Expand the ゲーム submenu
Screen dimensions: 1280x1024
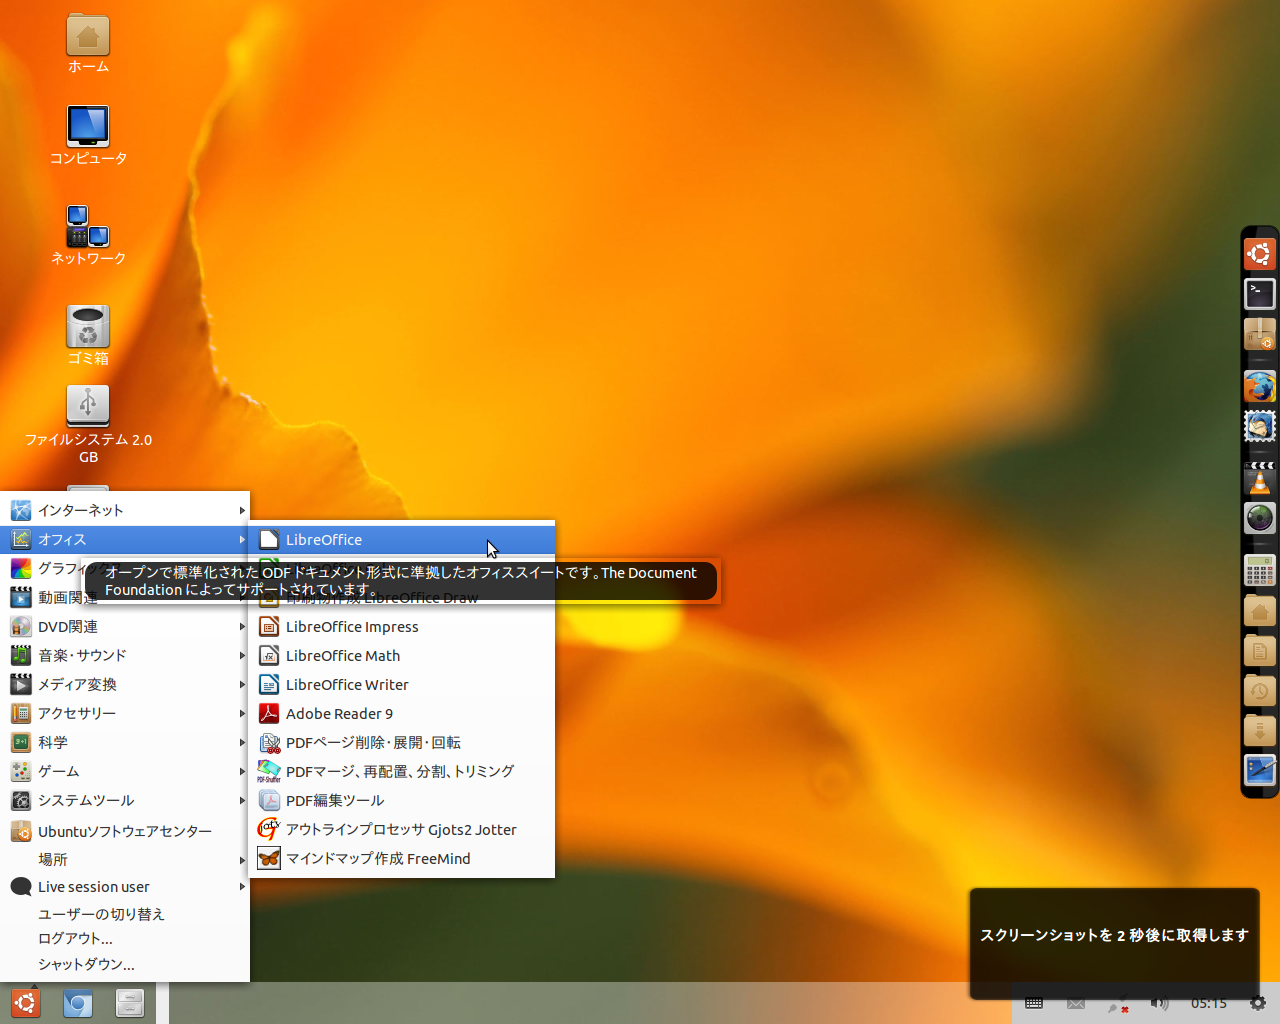click(x=125, y=772)
